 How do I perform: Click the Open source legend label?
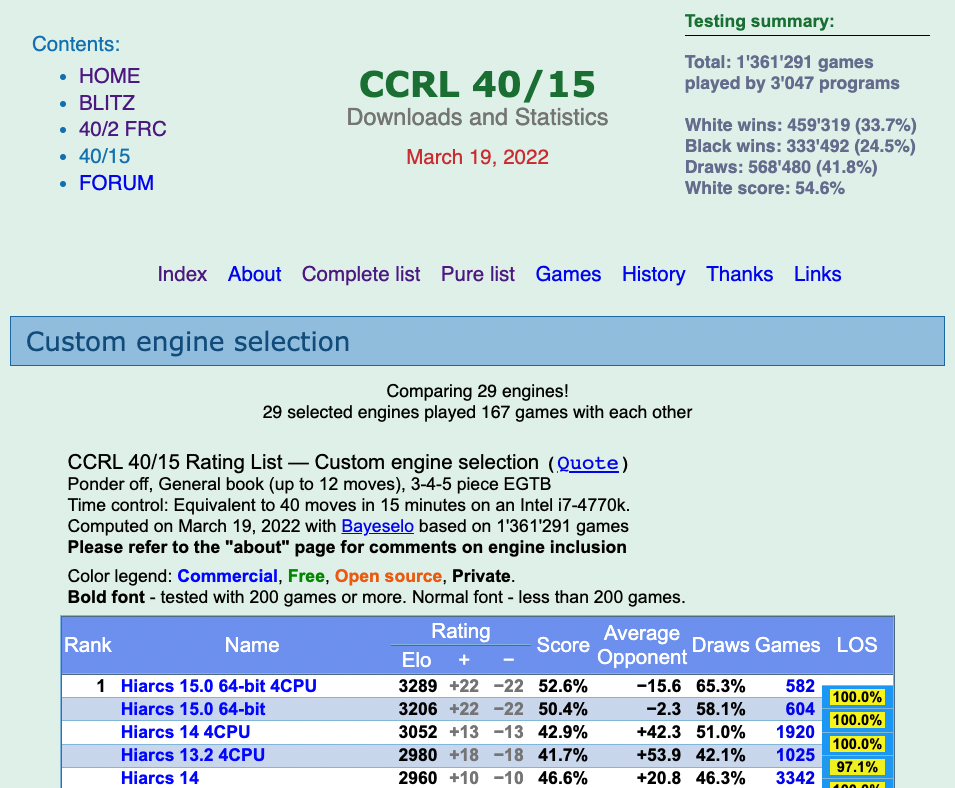[x=388, y=576]
